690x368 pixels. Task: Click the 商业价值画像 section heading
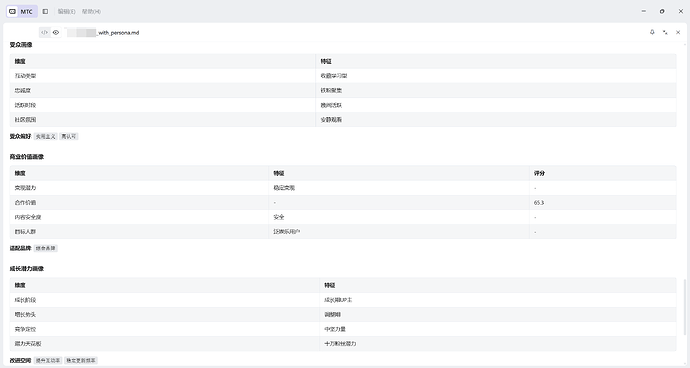click(26, 157)
